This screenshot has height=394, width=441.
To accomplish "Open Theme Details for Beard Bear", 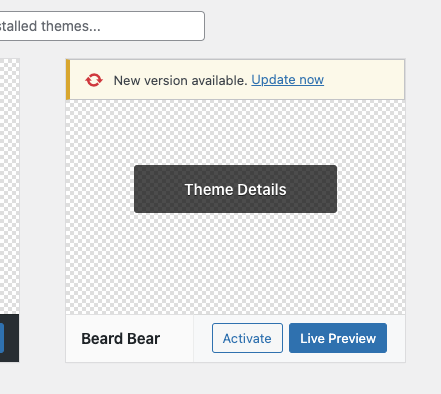I will tap(235, 189).
